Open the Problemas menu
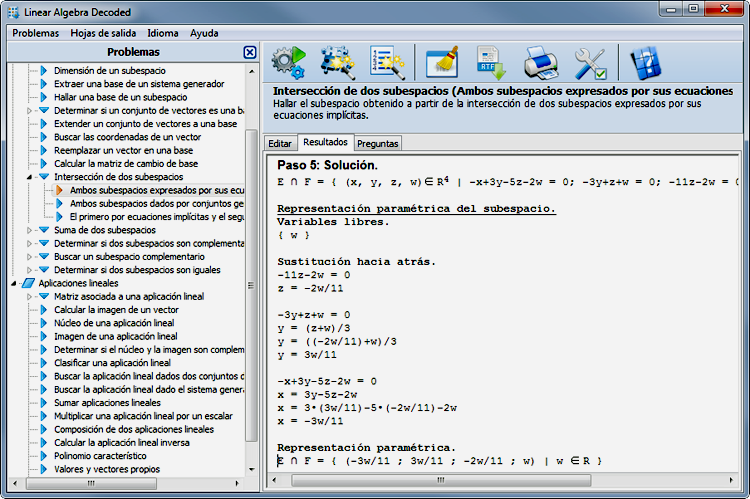This screenshot has height=499, width=750. pos(36,33)
